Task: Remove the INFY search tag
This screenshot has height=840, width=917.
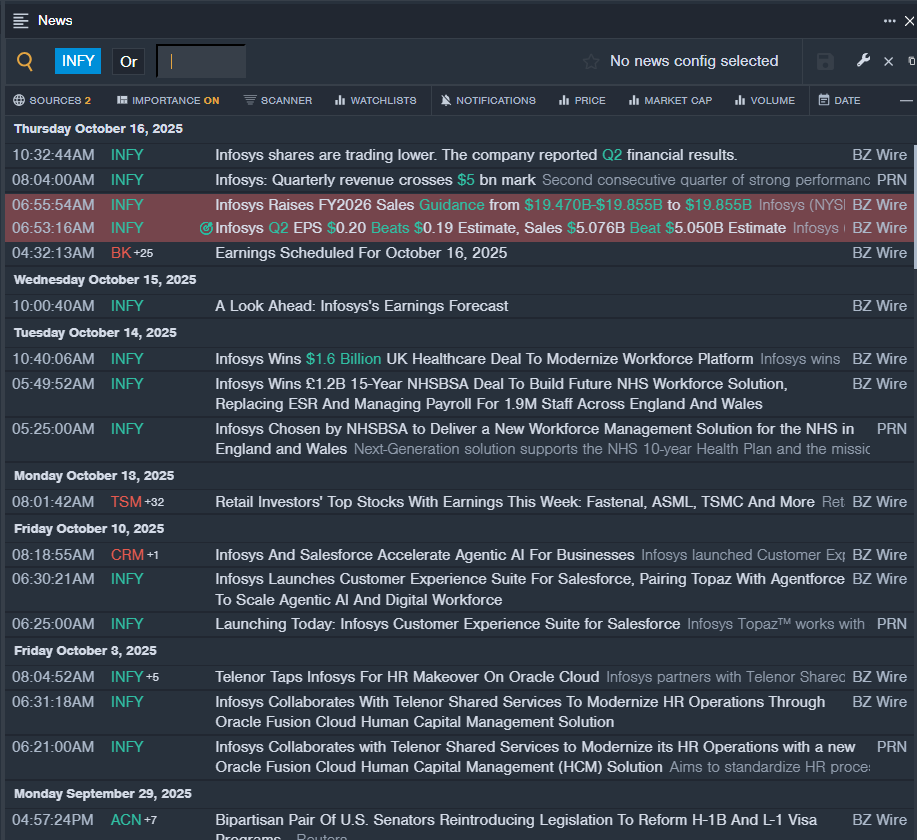Action: [x=78, y=61]
